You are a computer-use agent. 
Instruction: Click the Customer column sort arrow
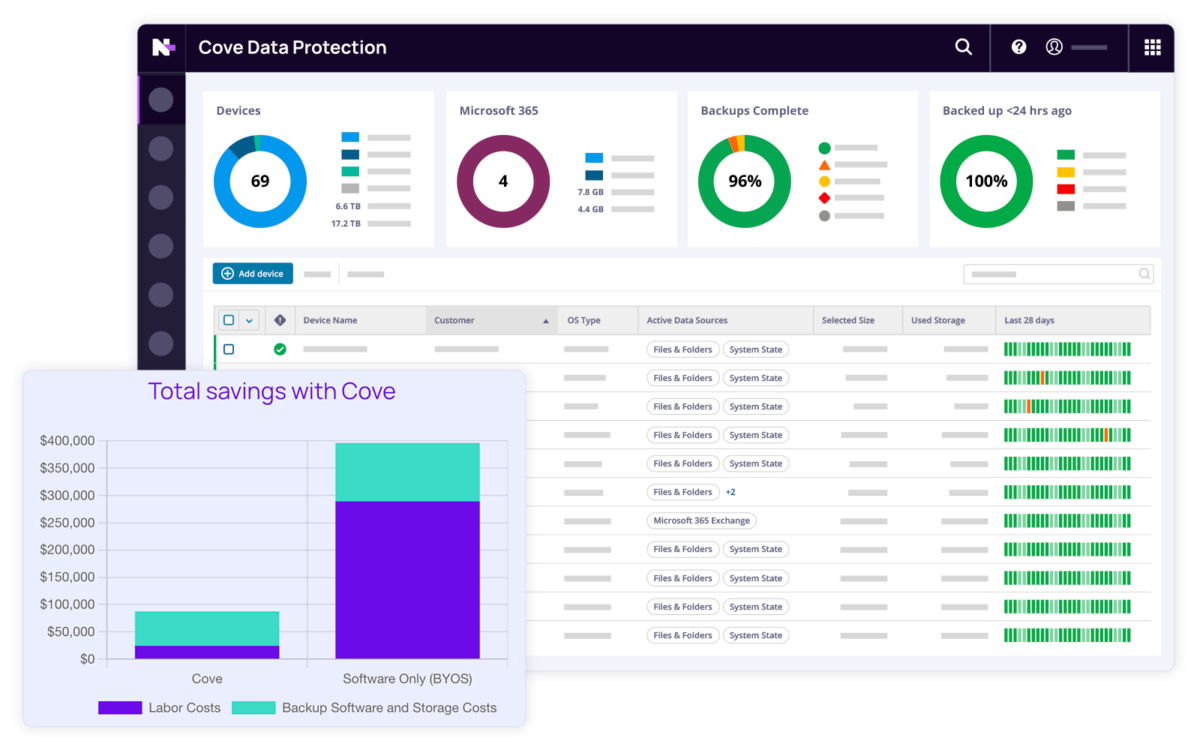pyautogui.click(x=545, y=320)
